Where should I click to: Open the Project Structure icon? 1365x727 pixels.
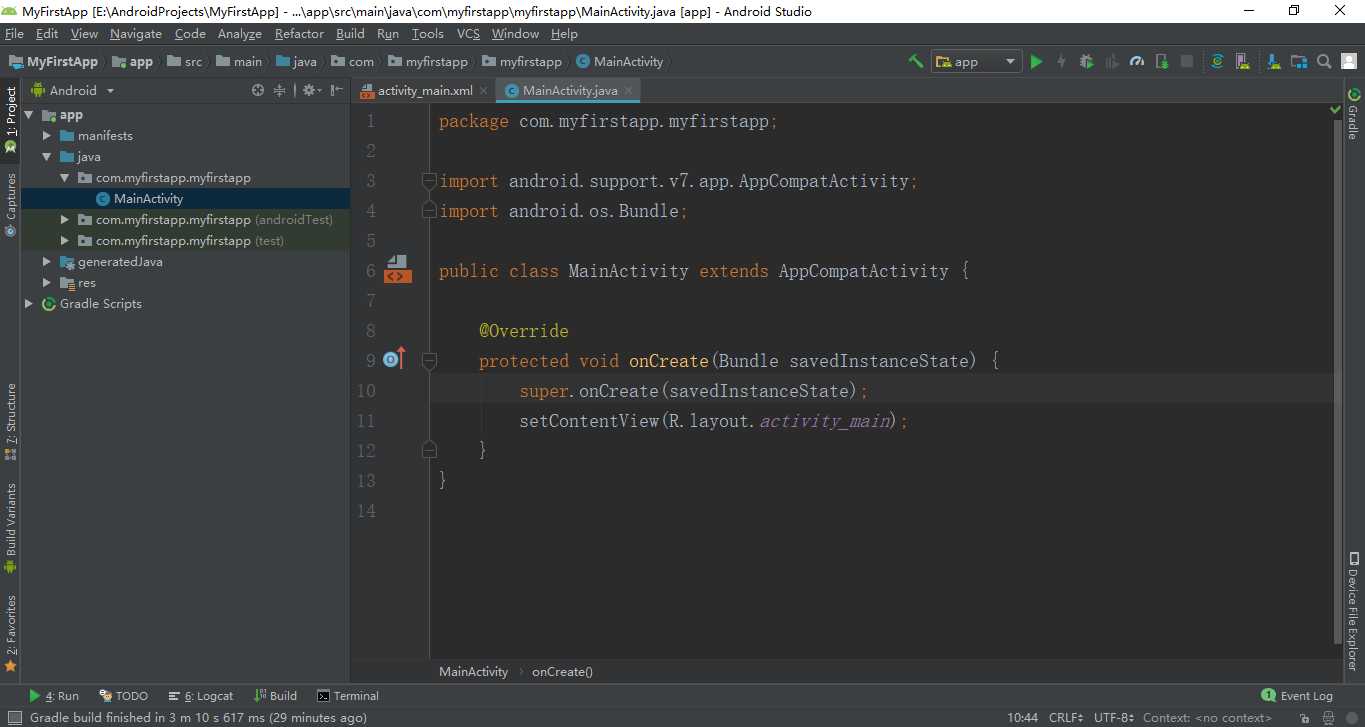[1299, 62]
